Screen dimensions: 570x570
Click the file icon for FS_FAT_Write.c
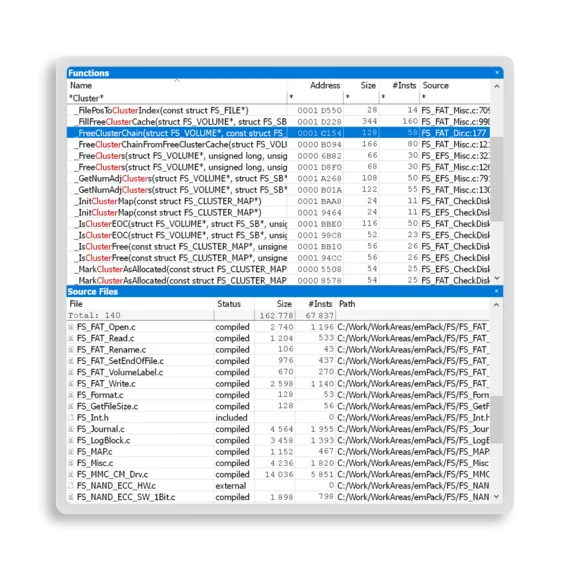[x=71, y=384]
